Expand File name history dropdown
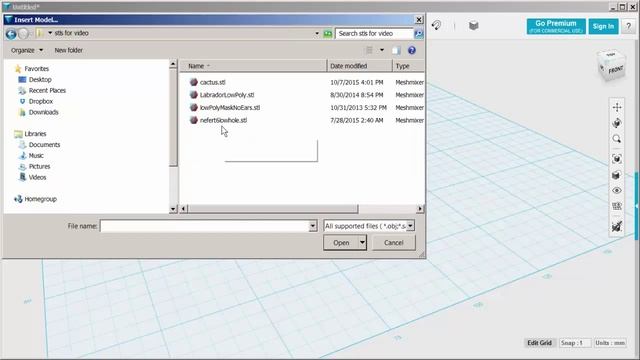The width and height of the screenshot is (640, 360). pos(313,226)
